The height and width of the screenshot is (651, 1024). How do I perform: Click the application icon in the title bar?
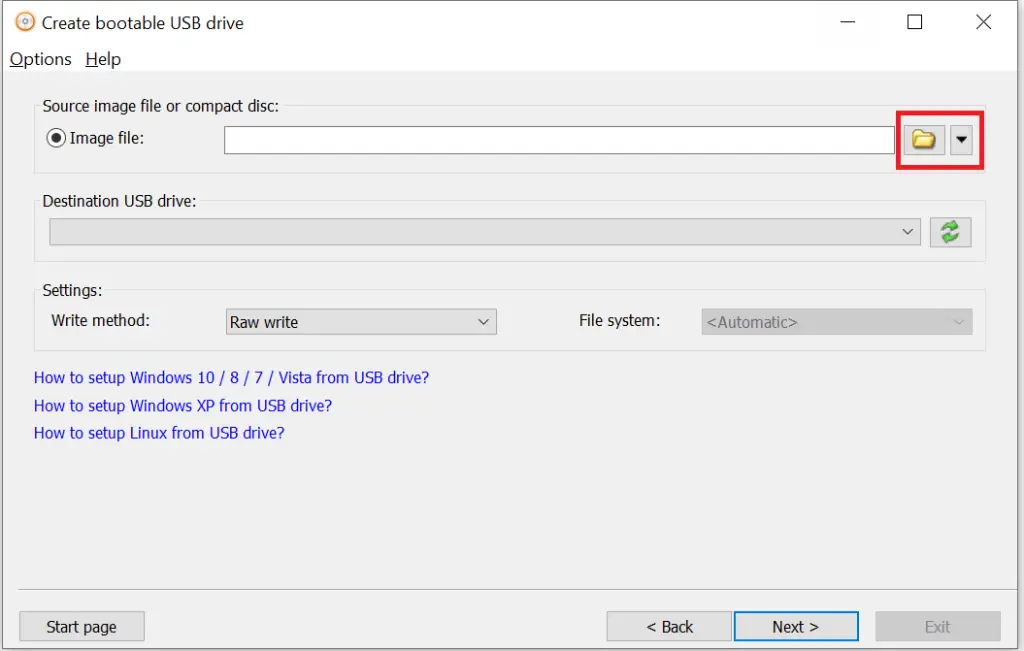tap(24, 21)
